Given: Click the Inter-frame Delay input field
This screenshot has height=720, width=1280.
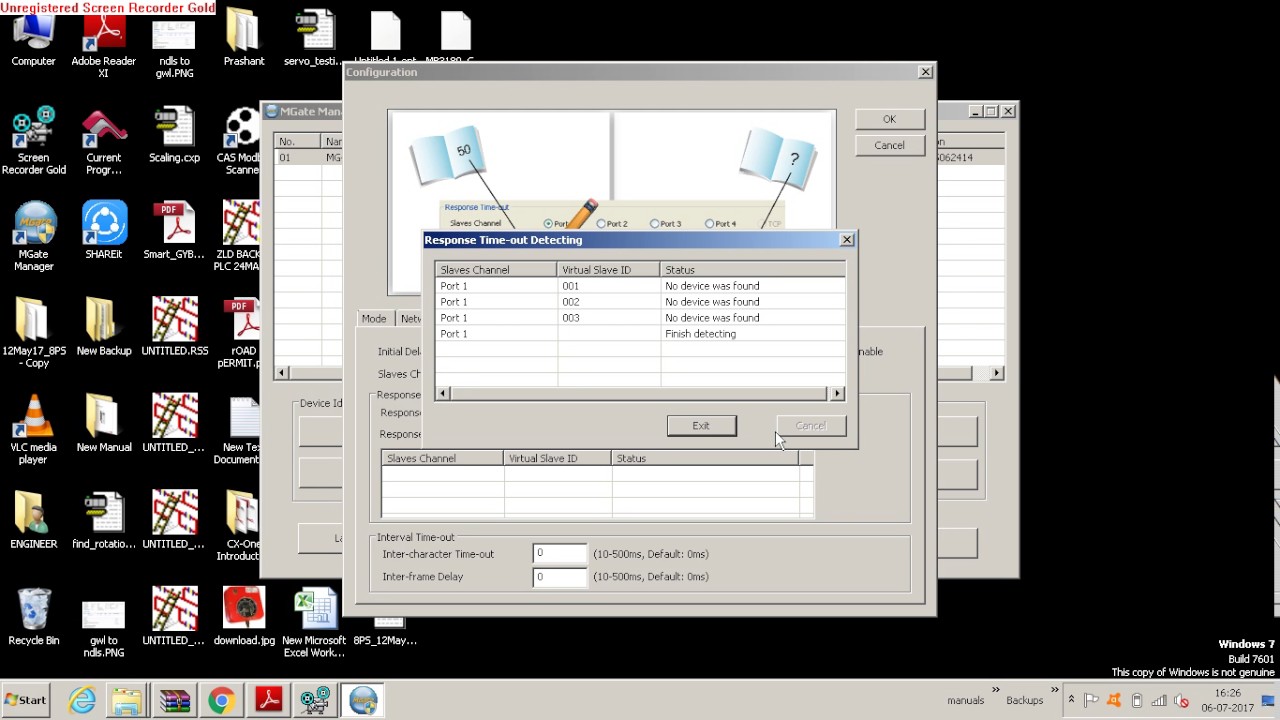Looking at the screenshot, I should tap(559, 577).
